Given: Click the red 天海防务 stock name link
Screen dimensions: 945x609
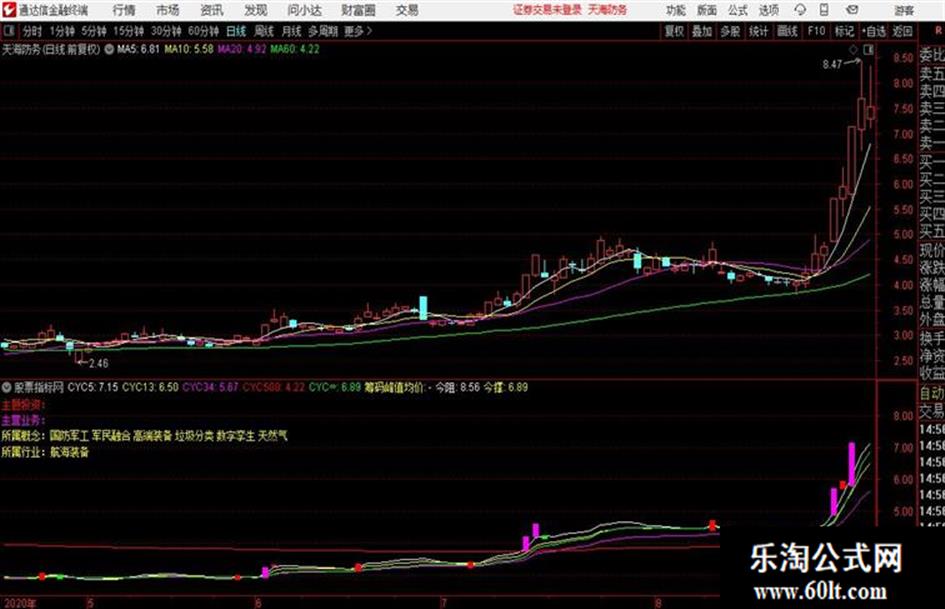Looking at the screenshot, I should coord(608,10).
